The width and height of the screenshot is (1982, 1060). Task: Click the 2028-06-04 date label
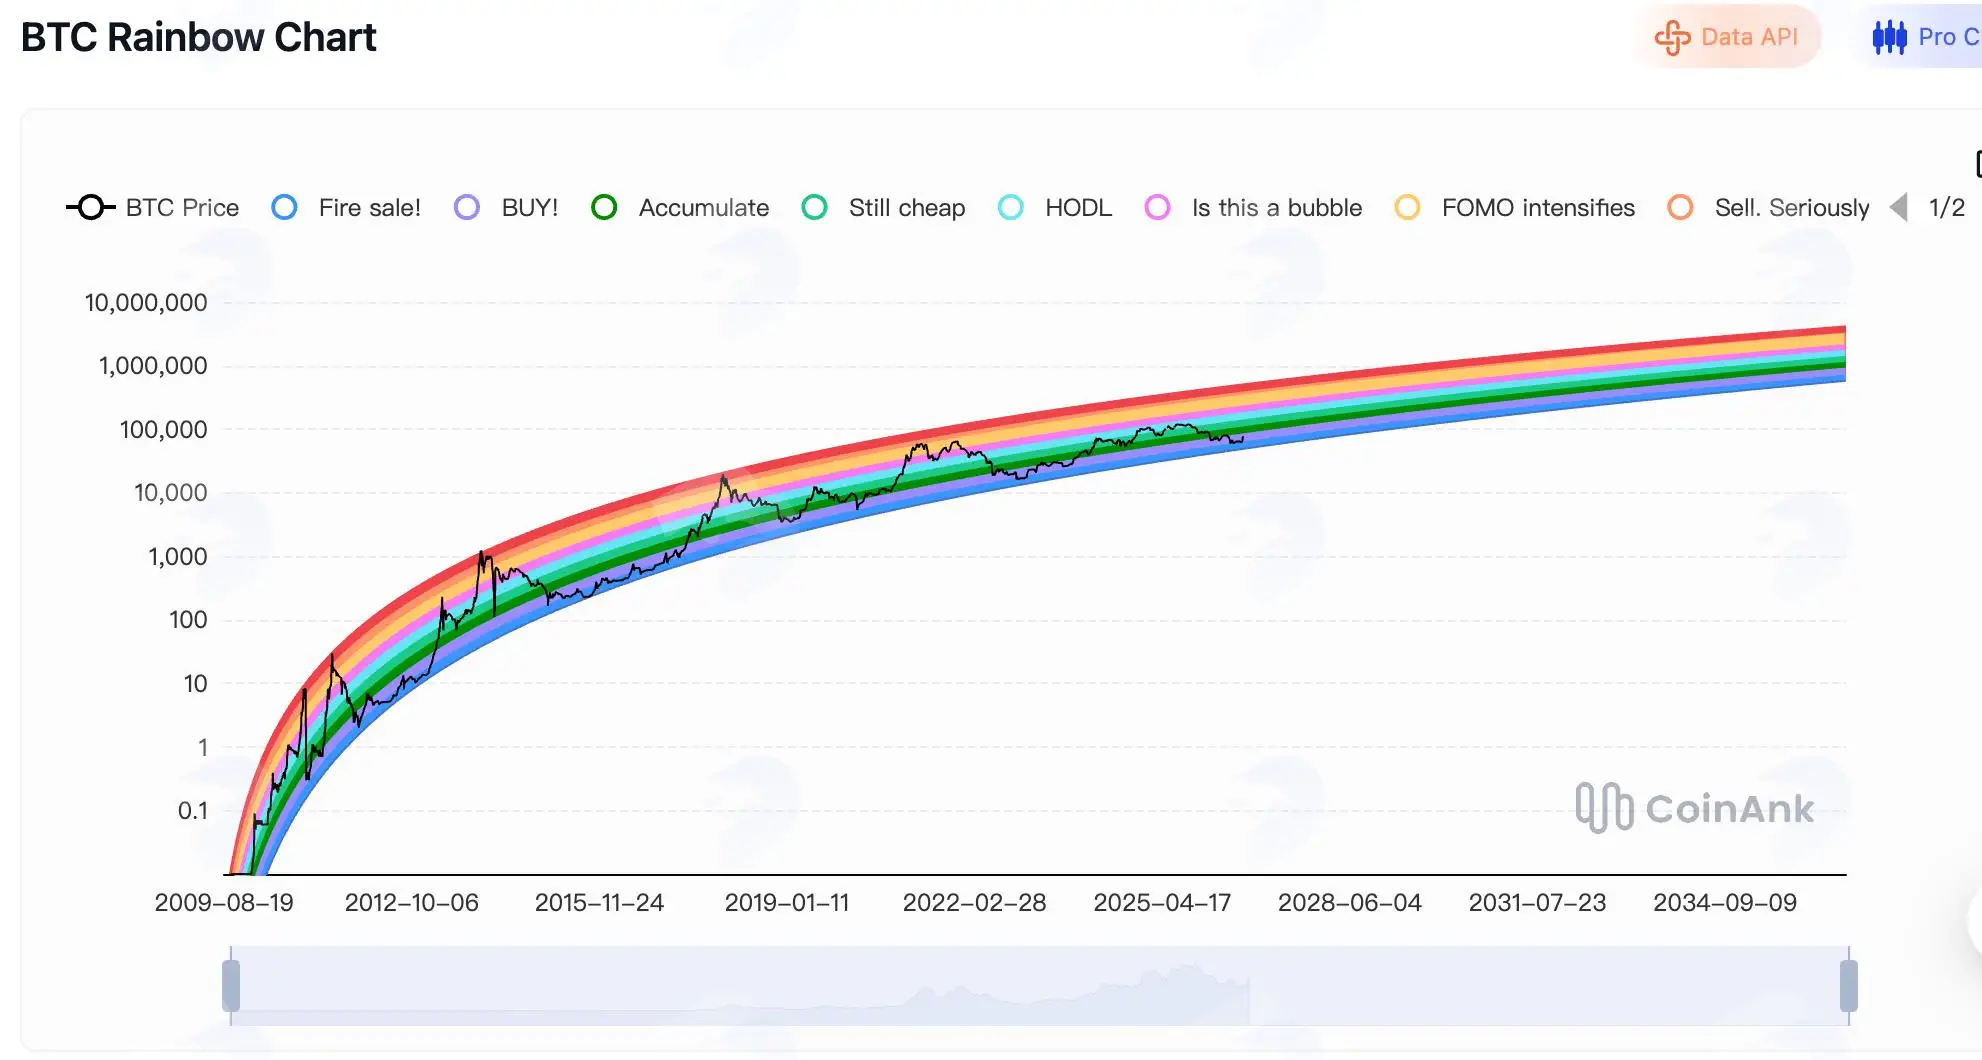pos(1350,903)
